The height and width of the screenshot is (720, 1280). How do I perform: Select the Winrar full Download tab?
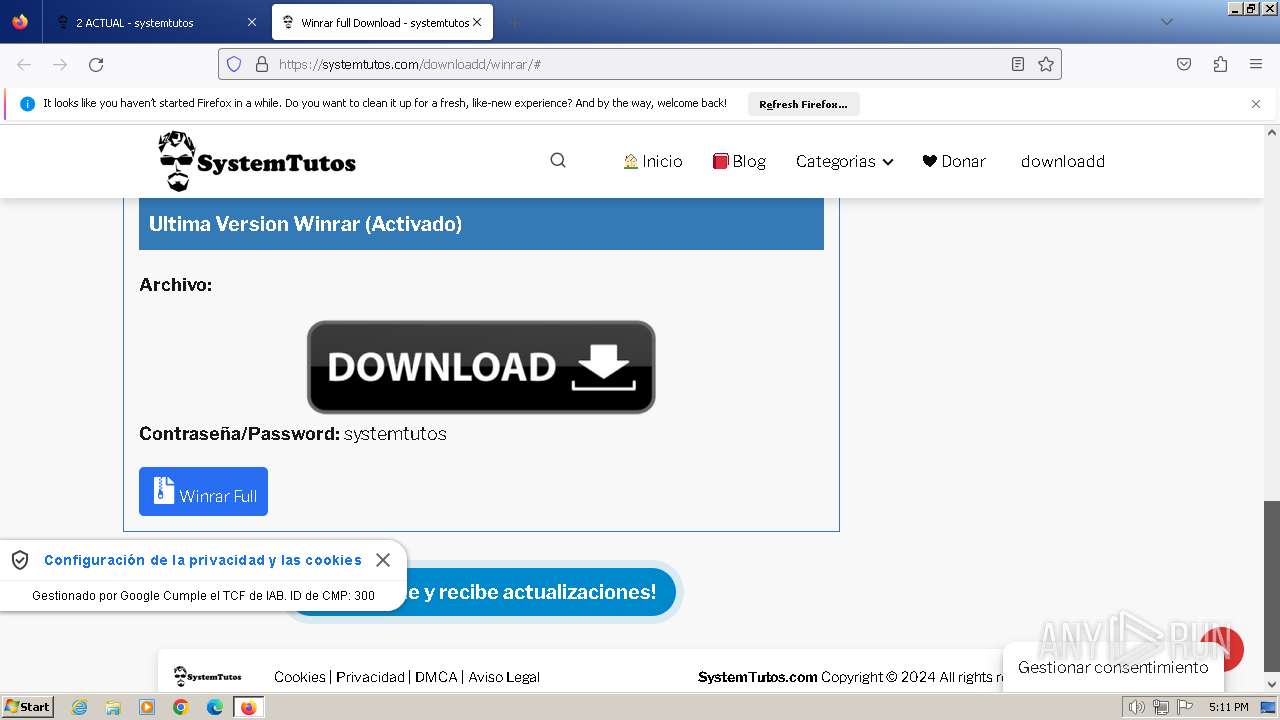381,22
